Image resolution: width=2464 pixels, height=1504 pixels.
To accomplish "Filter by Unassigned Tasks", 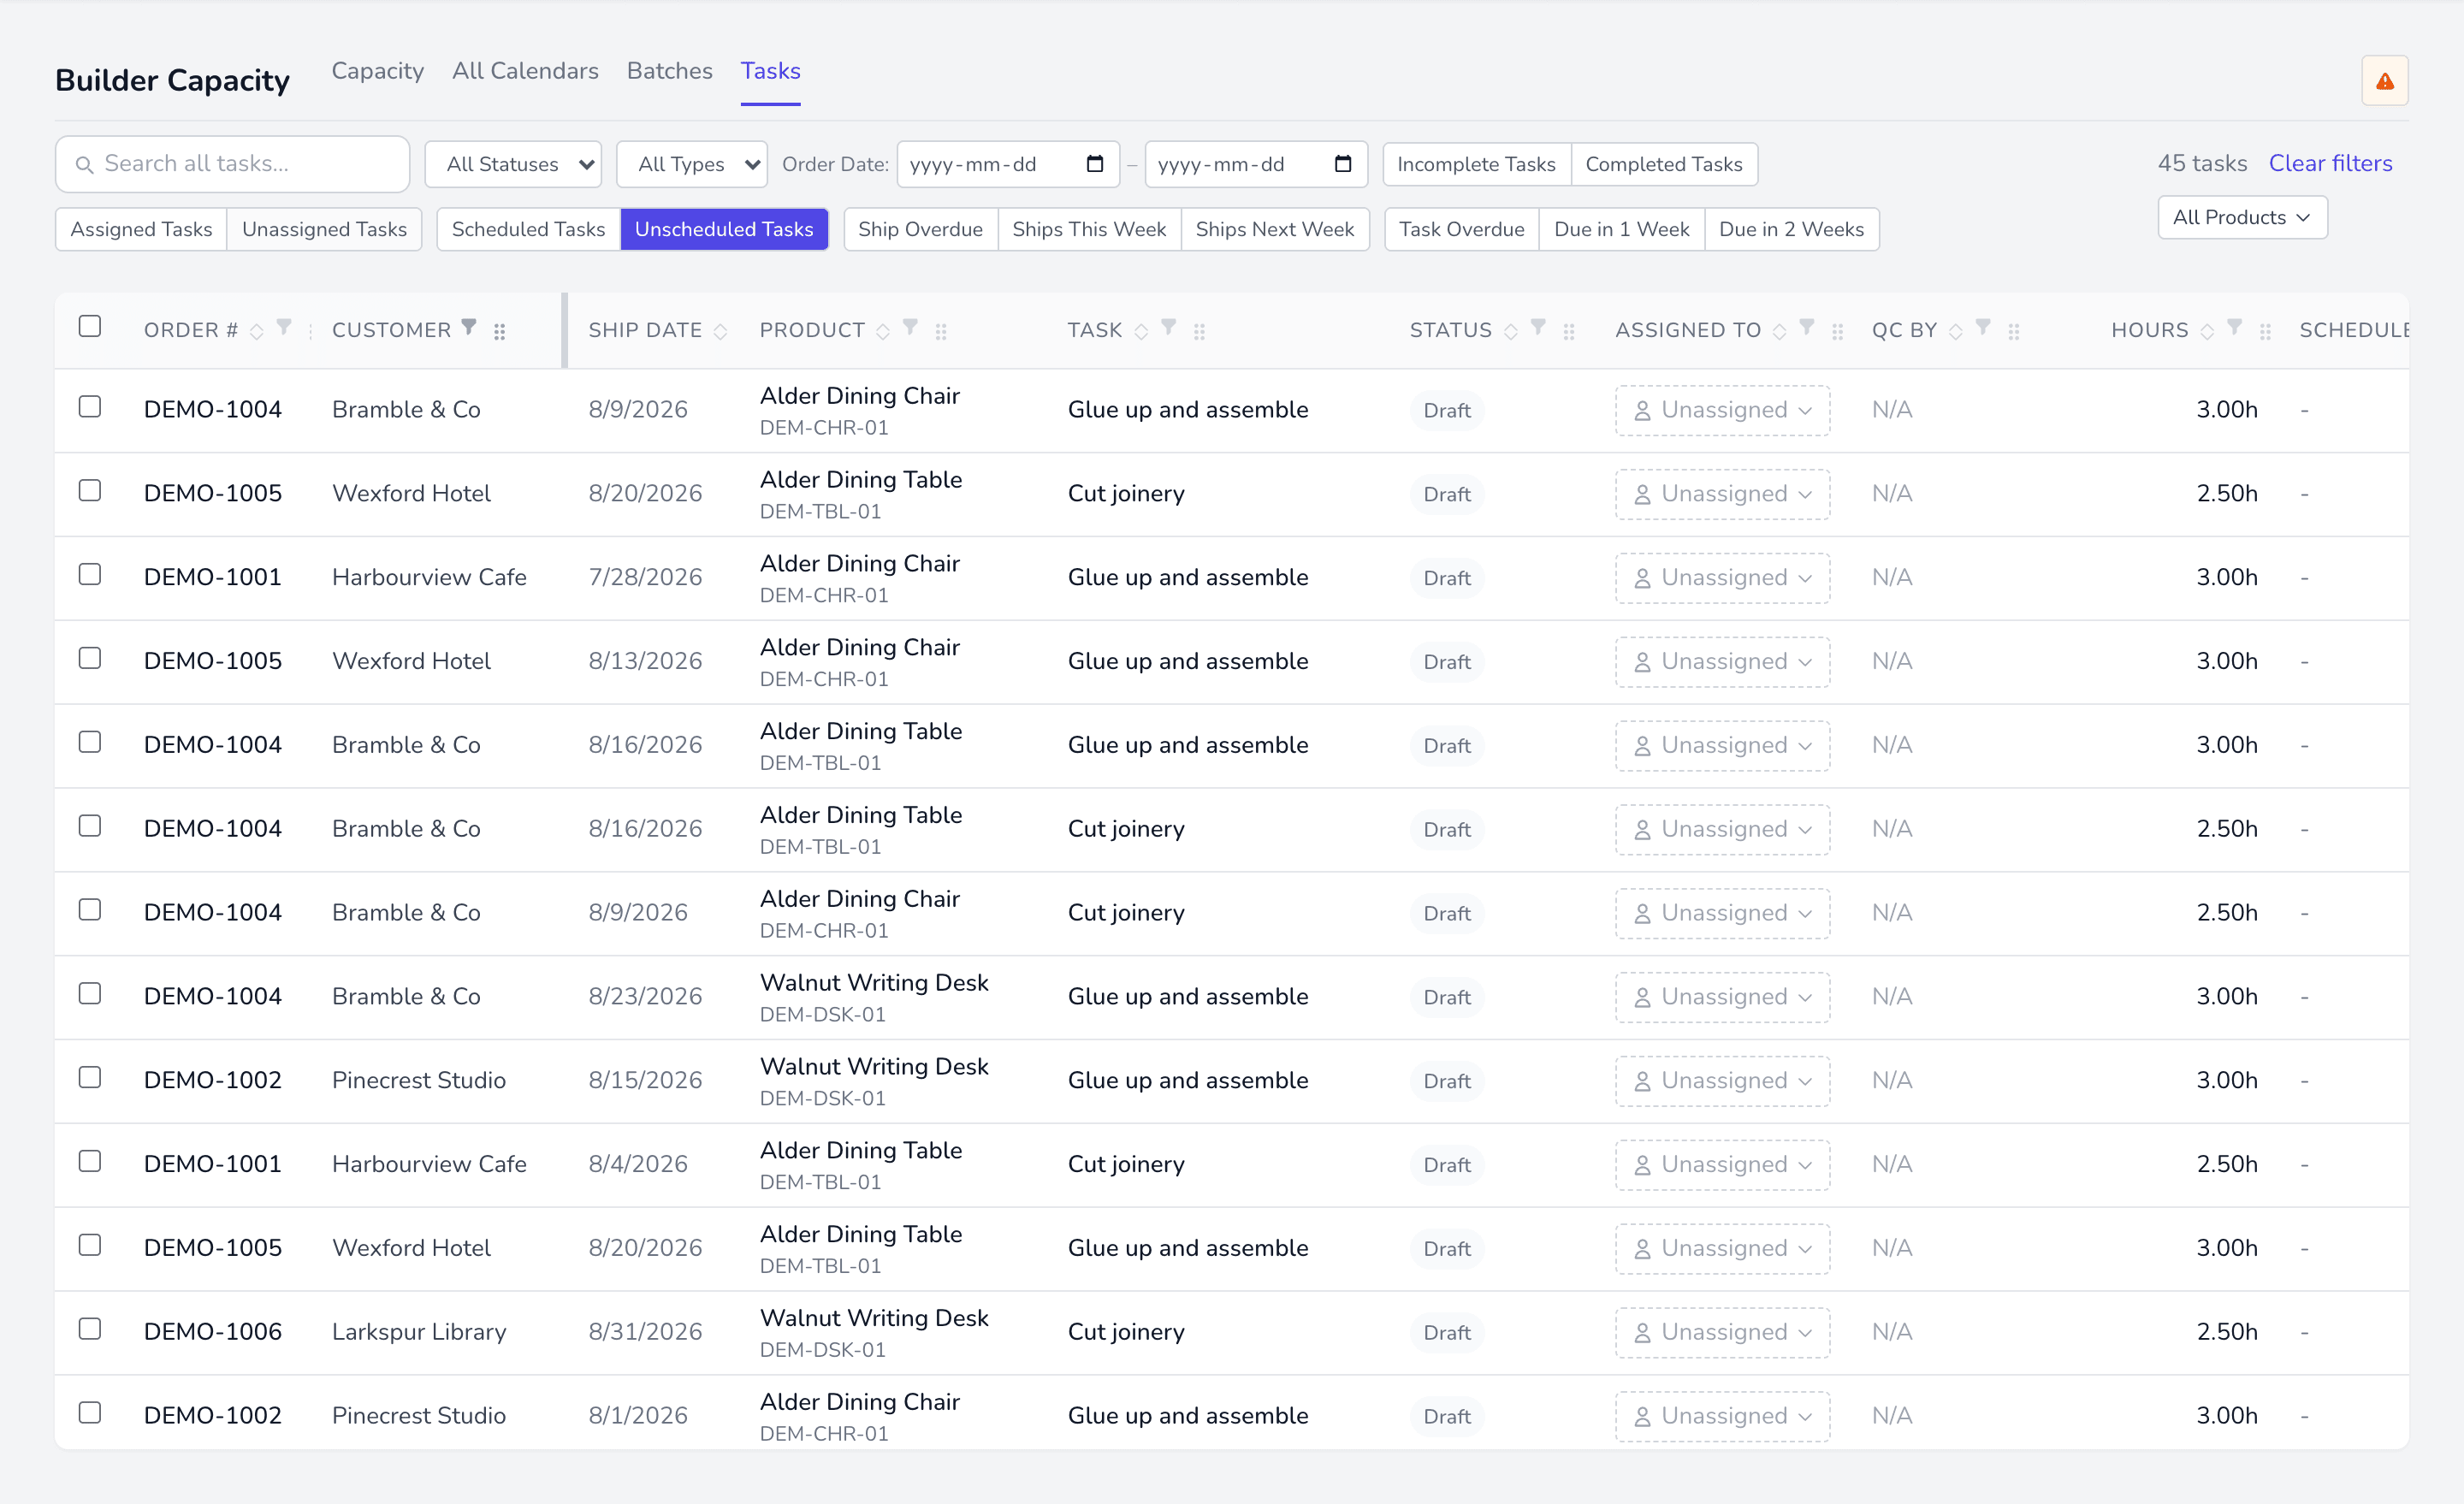I will [x=324, y=229].
